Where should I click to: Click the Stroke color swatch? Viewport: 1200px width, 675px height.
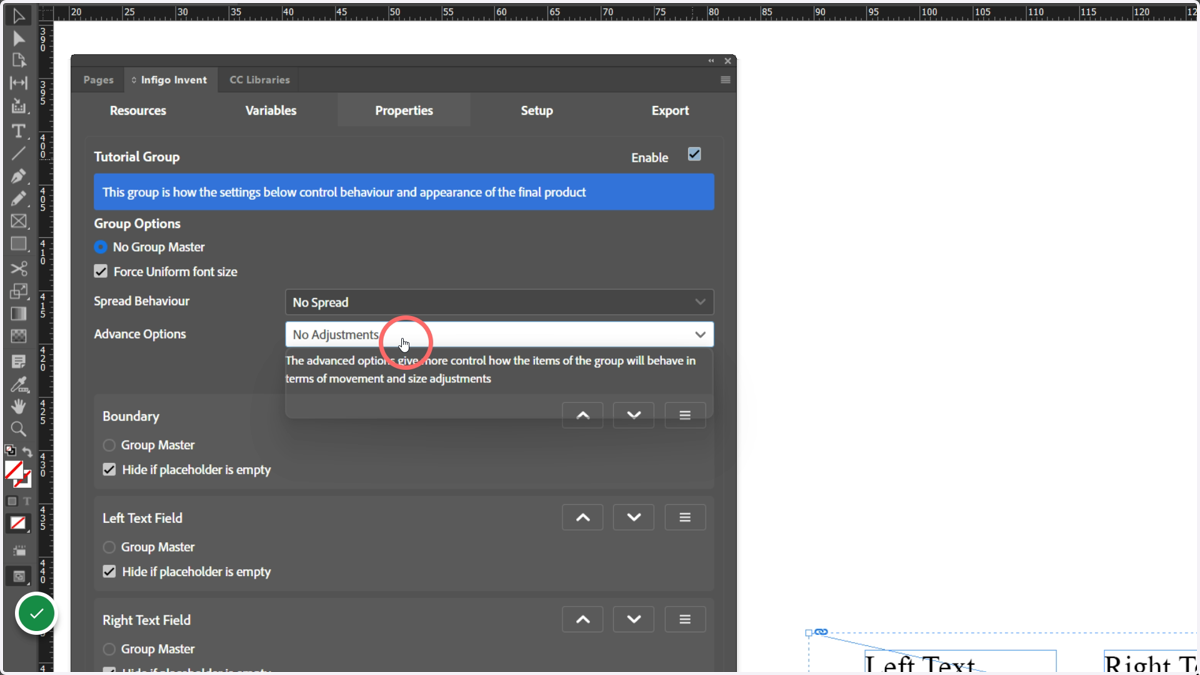coord(24,482)
